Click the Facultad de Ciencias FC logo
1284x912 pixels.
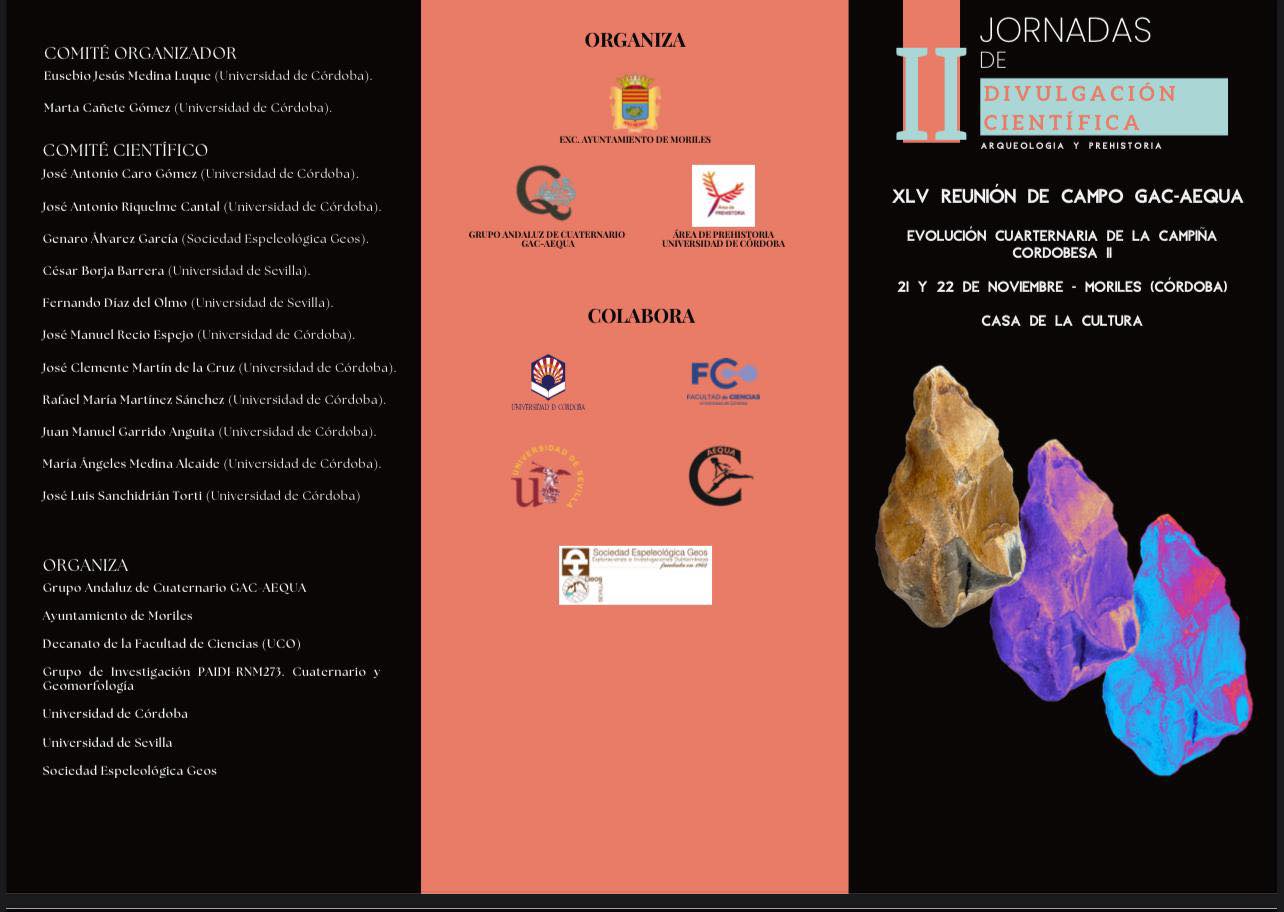723,380
